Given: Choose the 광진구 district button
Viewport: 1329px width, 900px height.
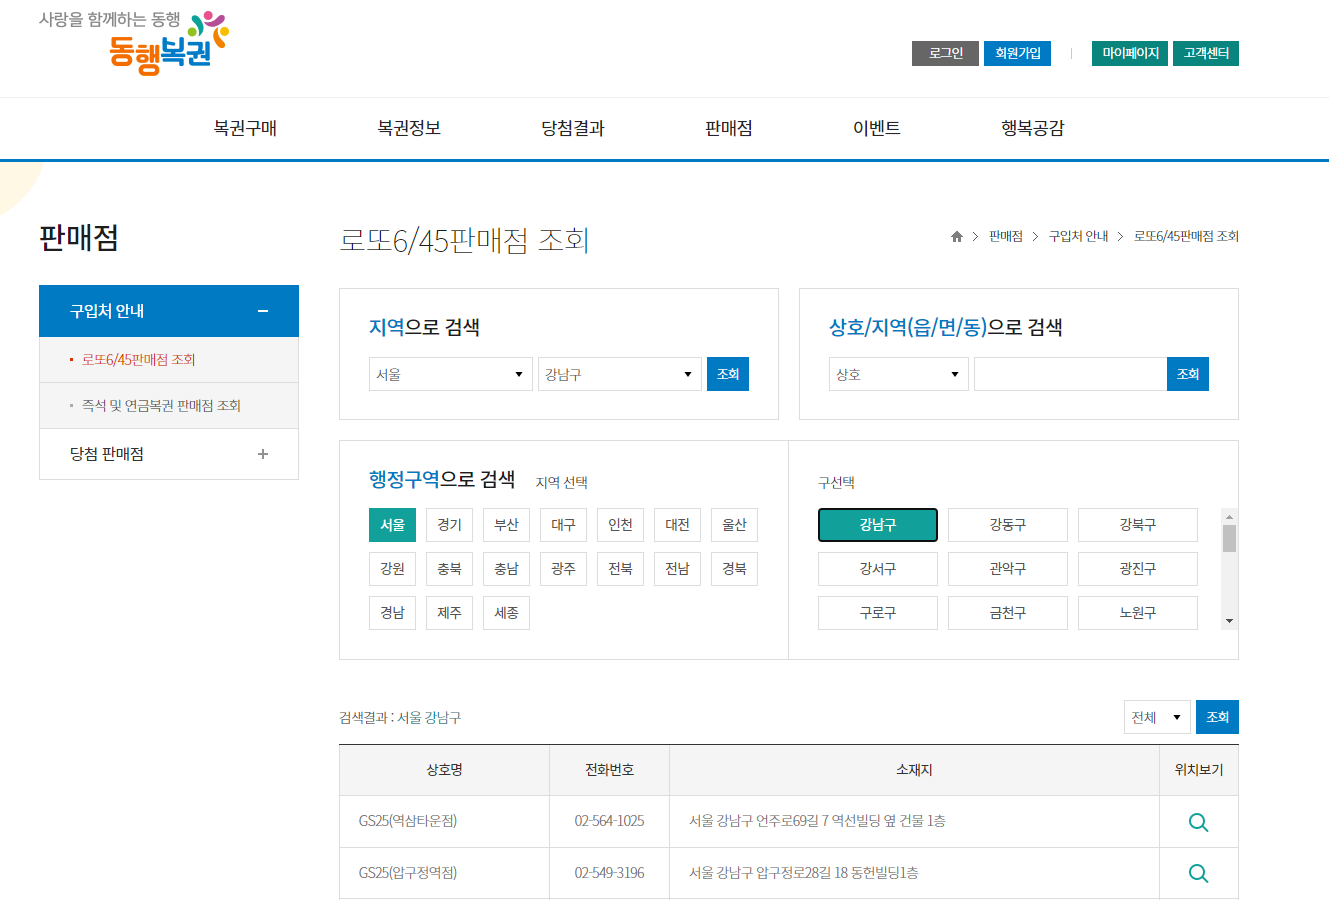Looking at the screenshot, I should pos(1138,569).
